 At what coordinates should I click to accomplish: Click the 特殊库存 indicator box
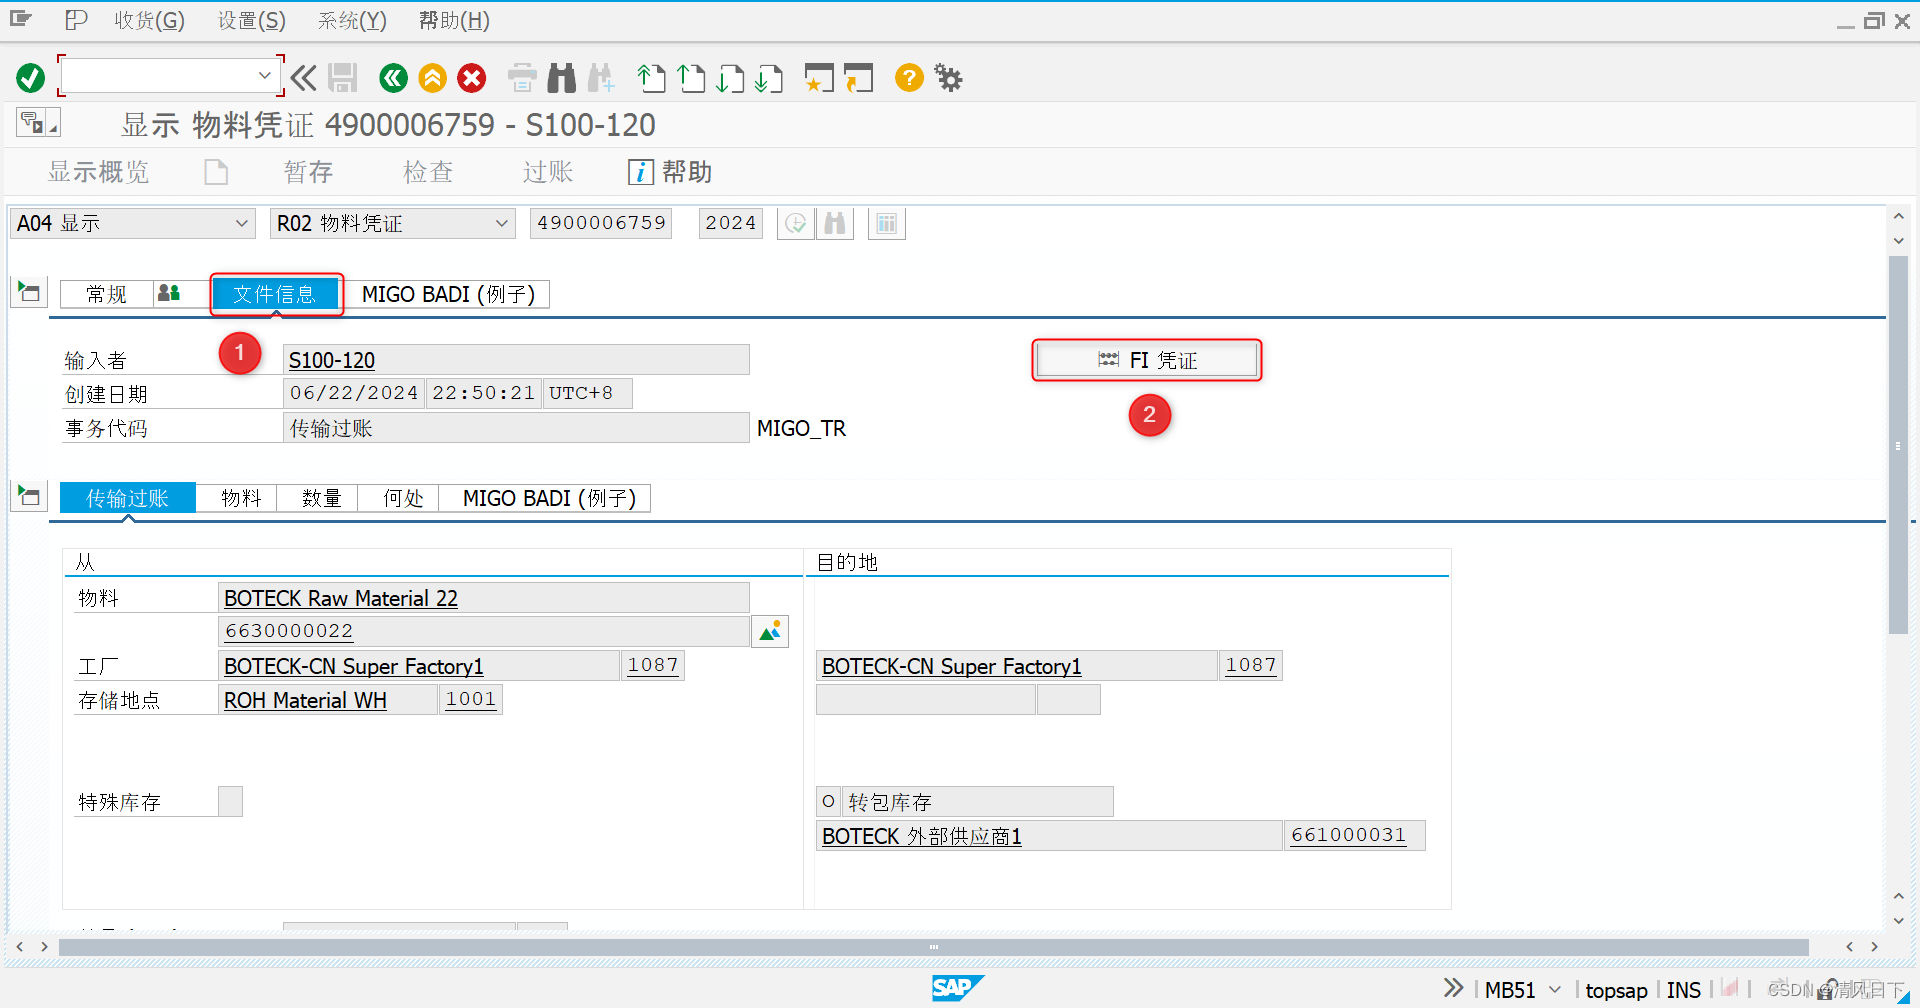click(230, 801)
